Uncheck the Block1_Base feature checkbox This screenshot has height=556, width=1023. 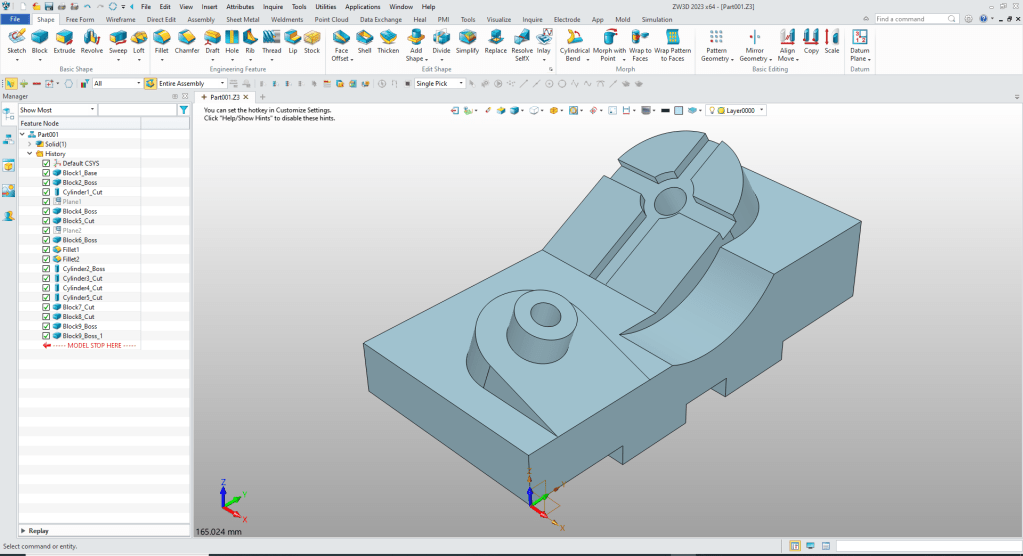[x=46, y=173]
